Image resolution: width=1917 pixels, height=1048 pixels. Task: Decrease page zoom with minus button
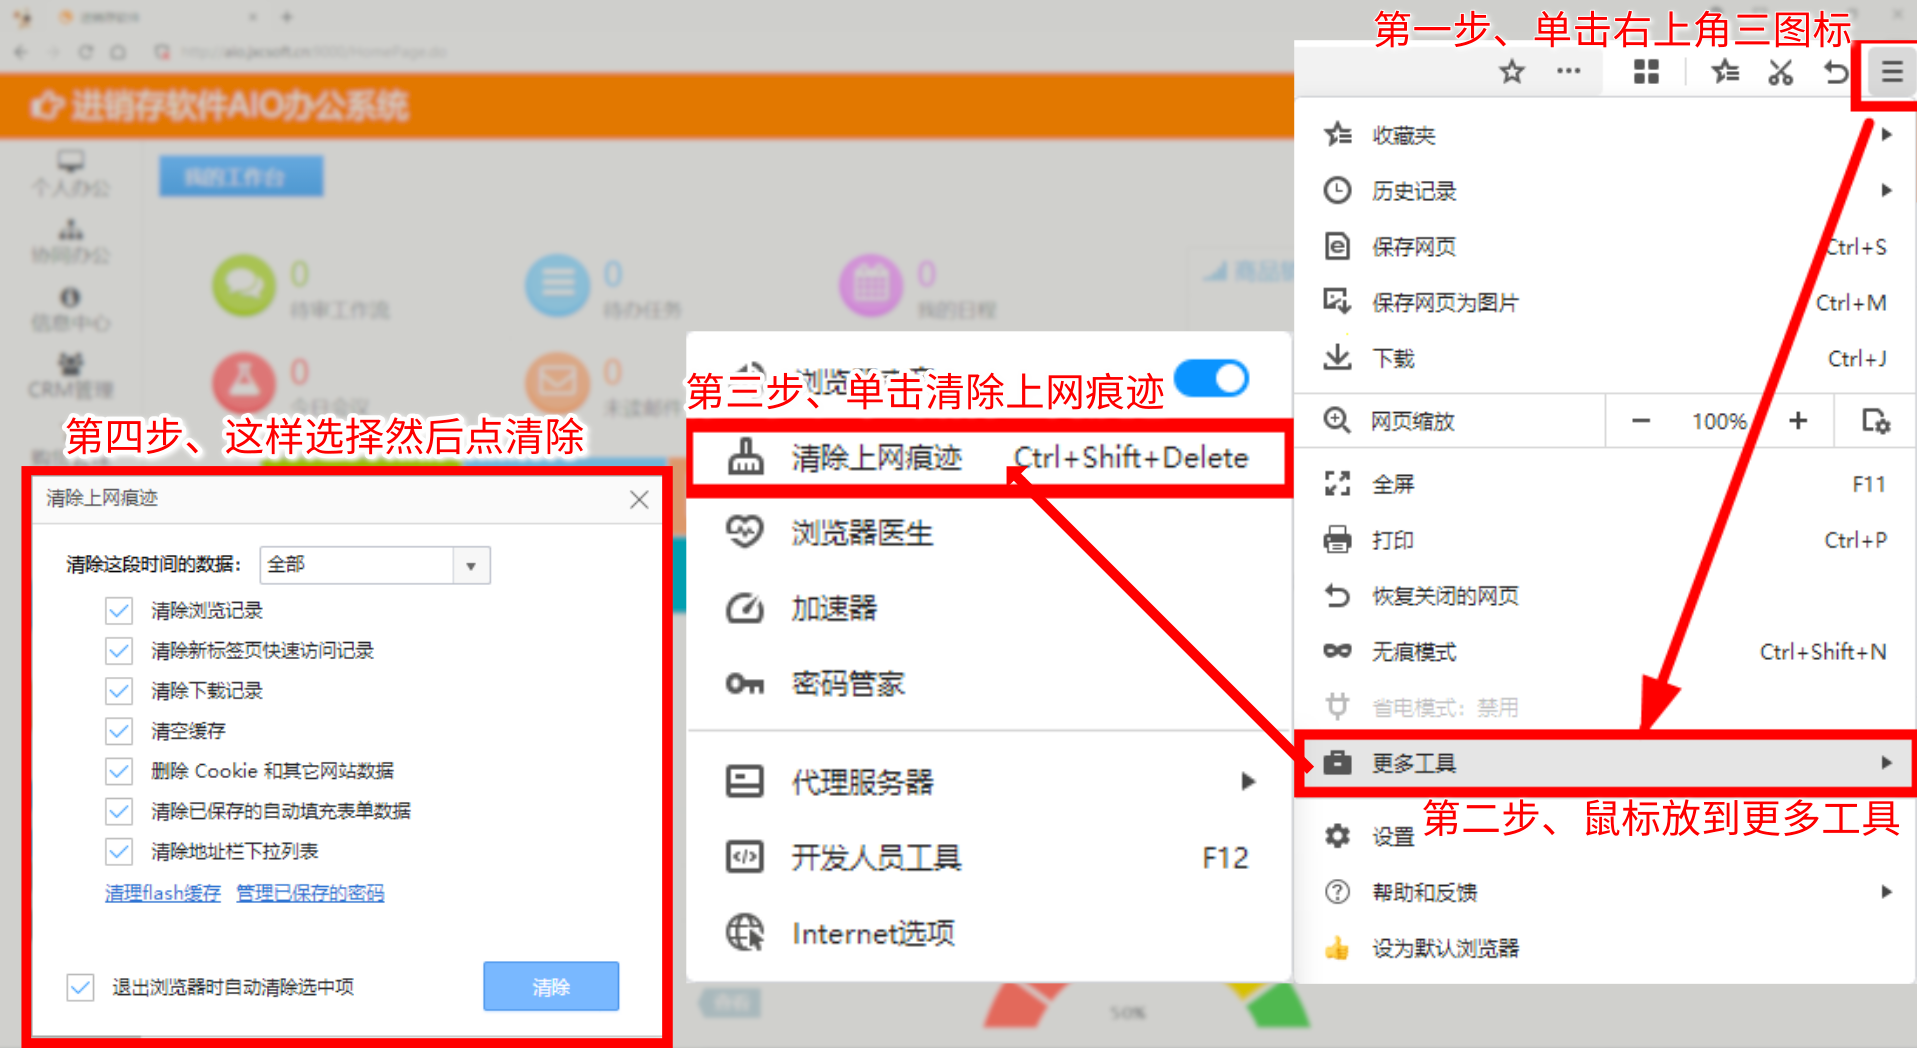coord(1640,421)
